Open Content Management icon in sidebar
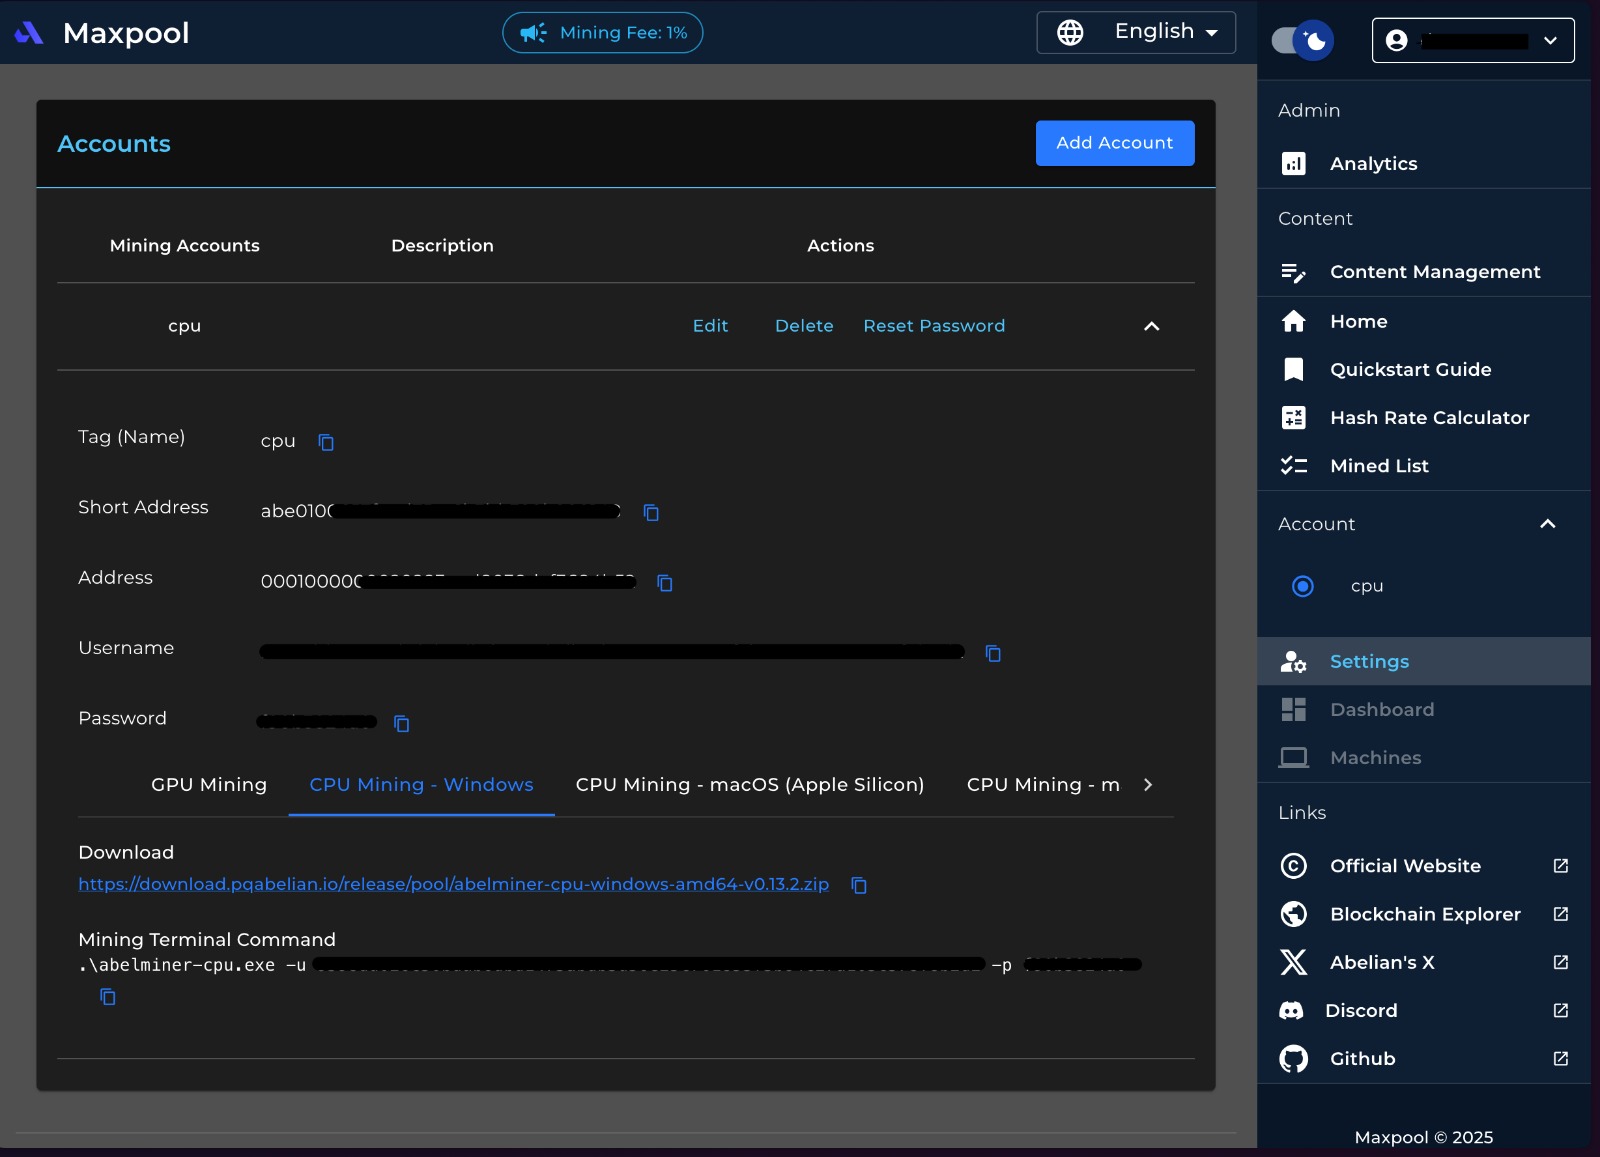 (1294, 272)
